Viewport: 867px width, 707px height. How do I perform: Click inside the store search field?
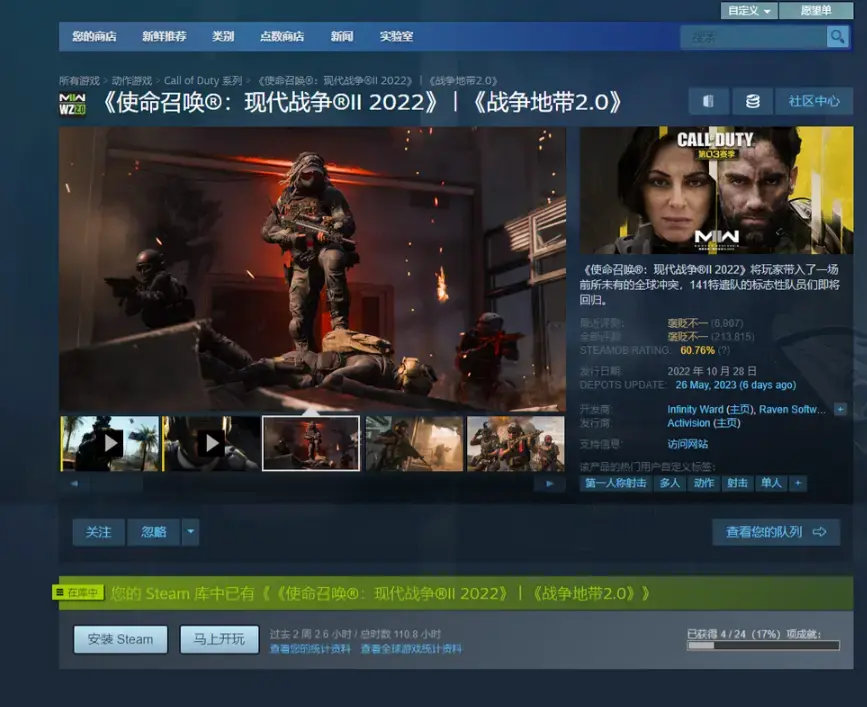[753, 37]
